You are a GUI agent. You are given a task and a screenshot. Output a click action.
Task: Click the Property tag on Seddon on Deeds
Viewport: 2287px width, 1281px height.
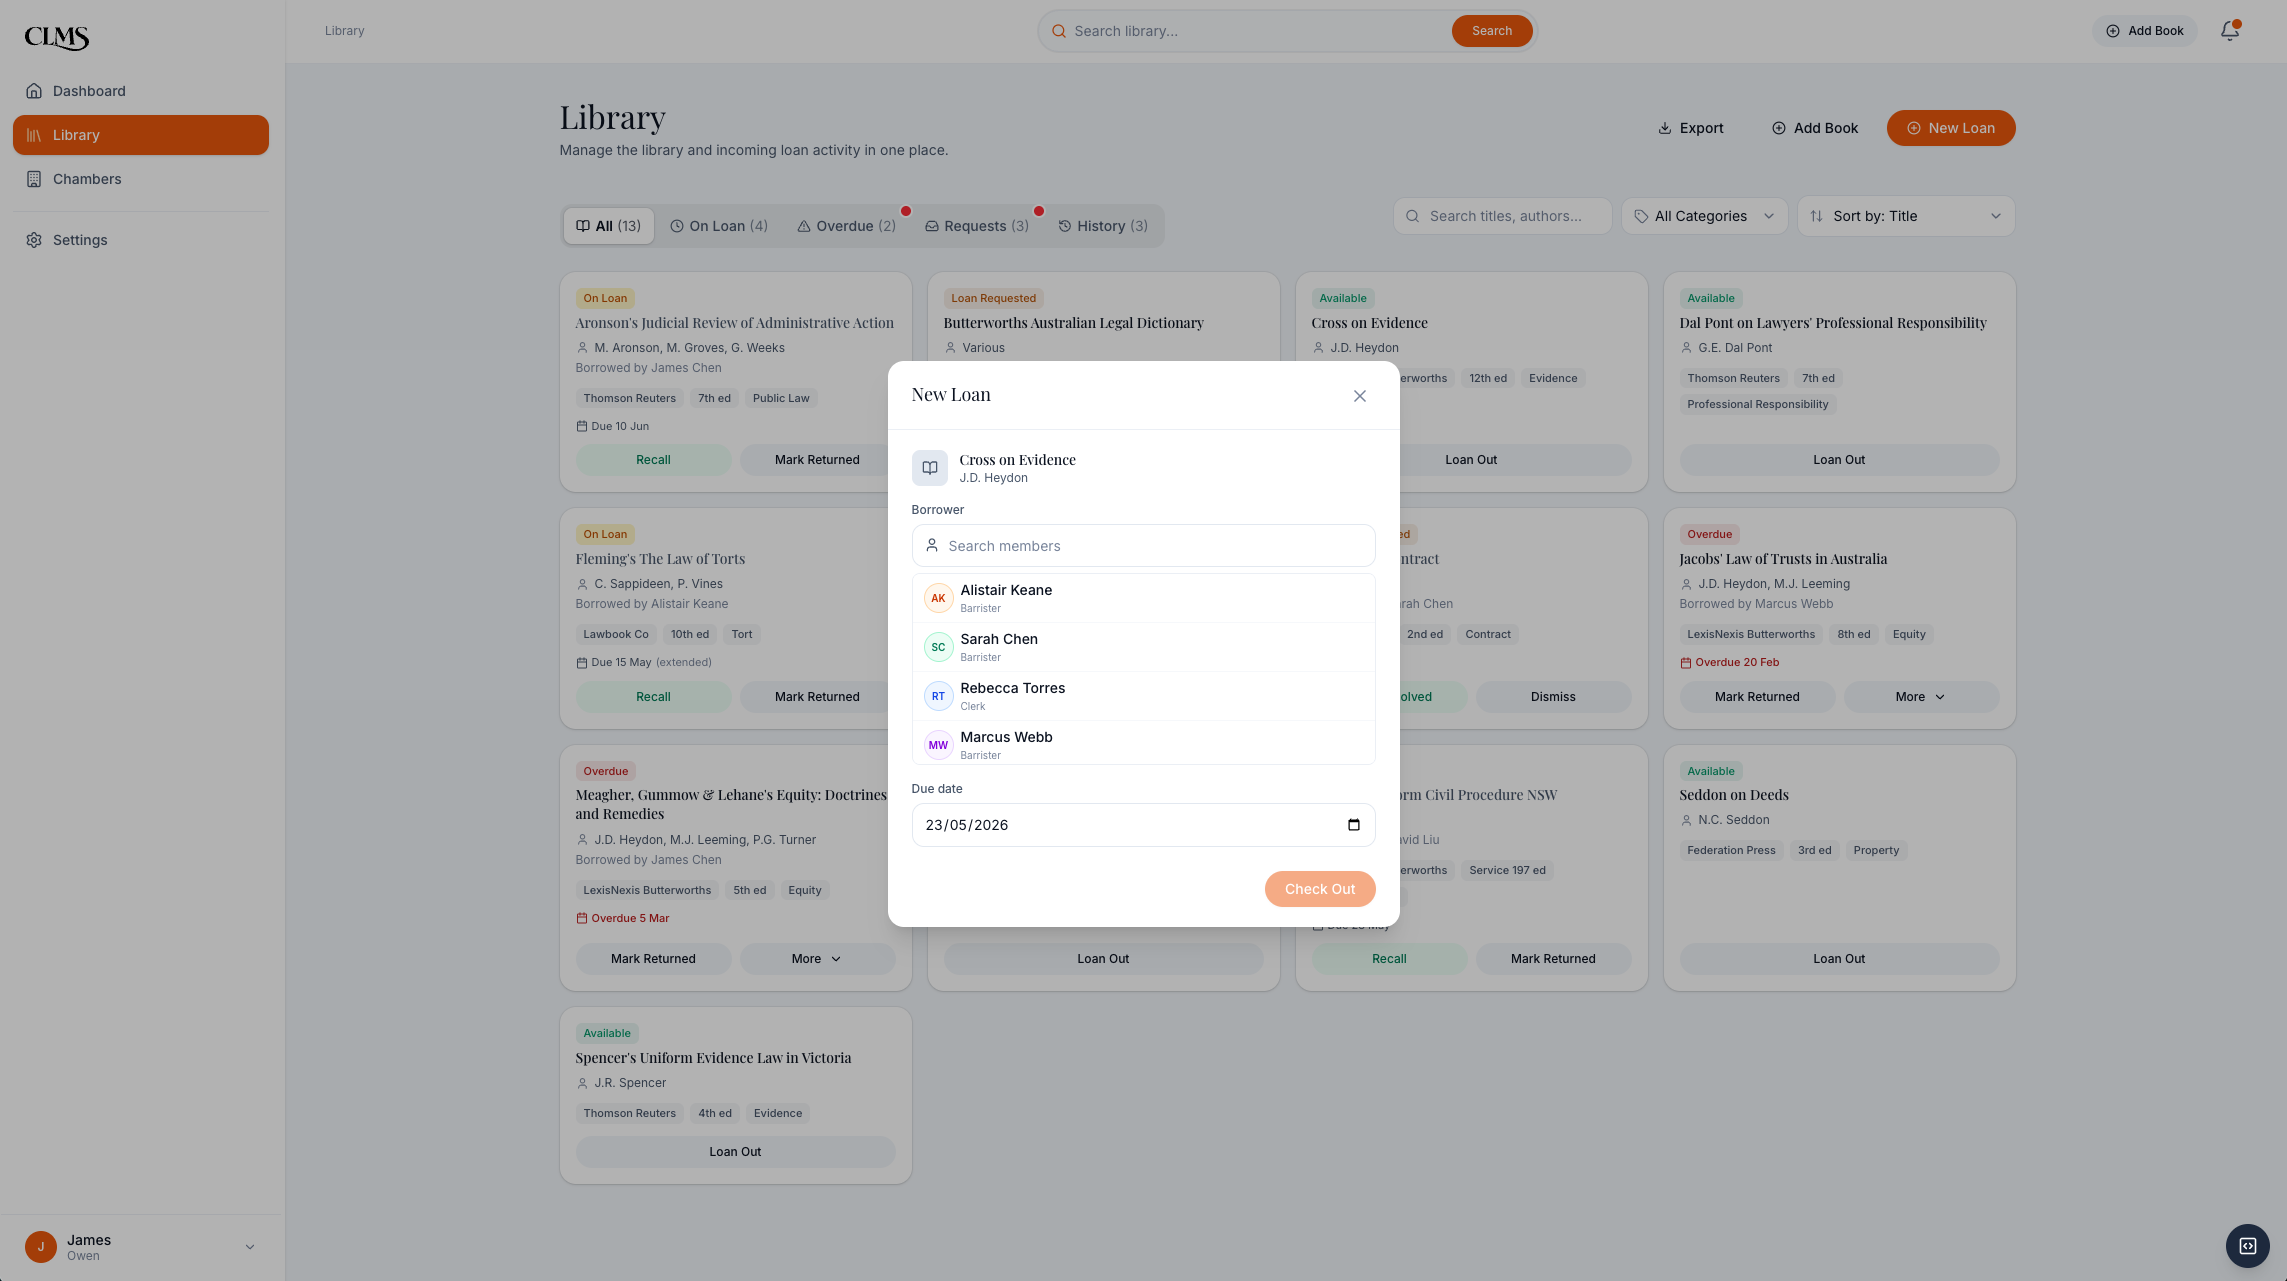pyautogui.click(x=1875, y=850)
